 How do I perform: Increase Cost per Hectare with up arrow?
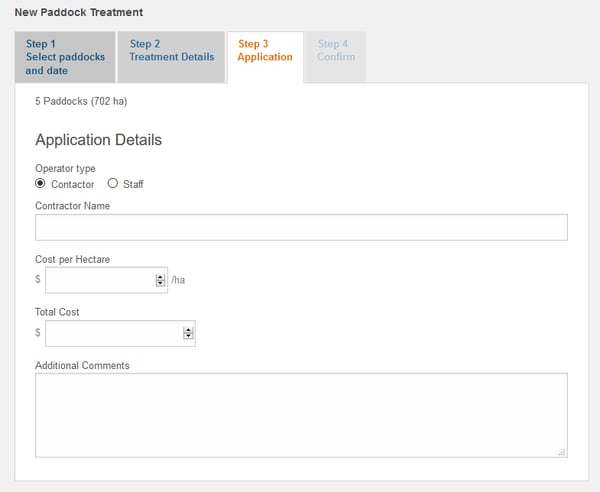[160, 277]
